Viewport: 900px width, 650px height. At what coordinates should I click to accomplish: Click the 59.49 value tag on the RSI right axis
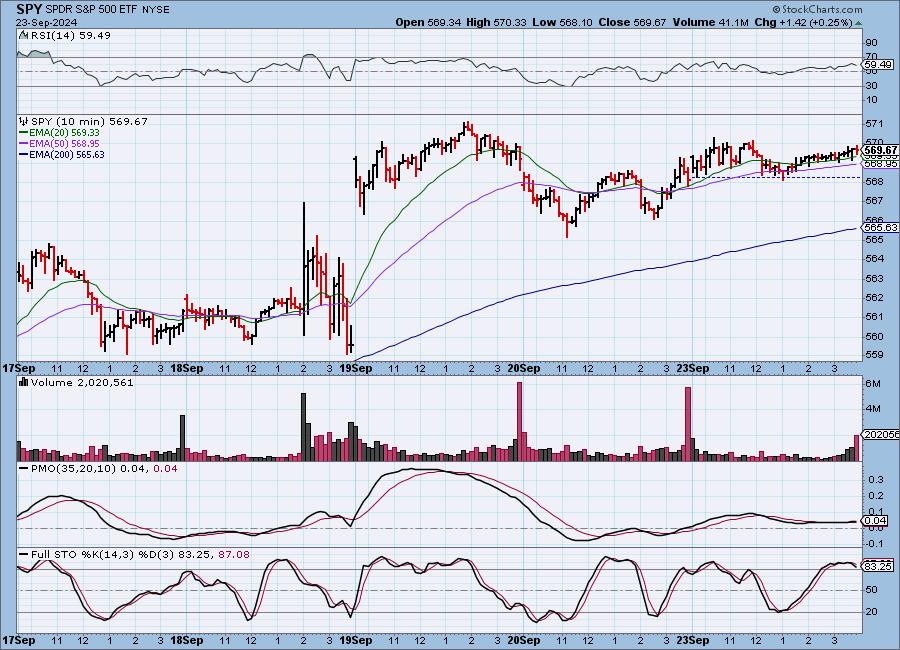pos(878,65)
